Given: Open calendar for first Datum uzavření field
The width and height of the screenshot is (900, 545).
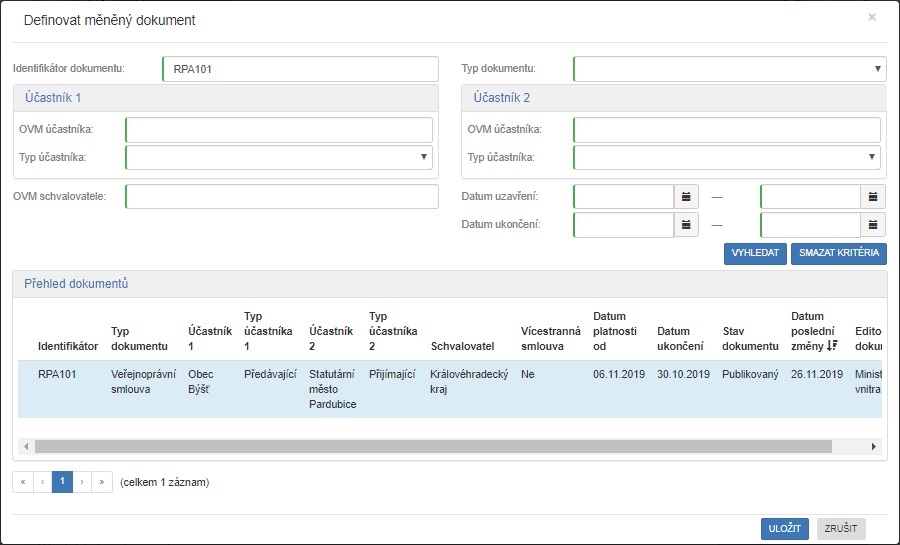Looking at the screenshot, I should click(686, 197).
